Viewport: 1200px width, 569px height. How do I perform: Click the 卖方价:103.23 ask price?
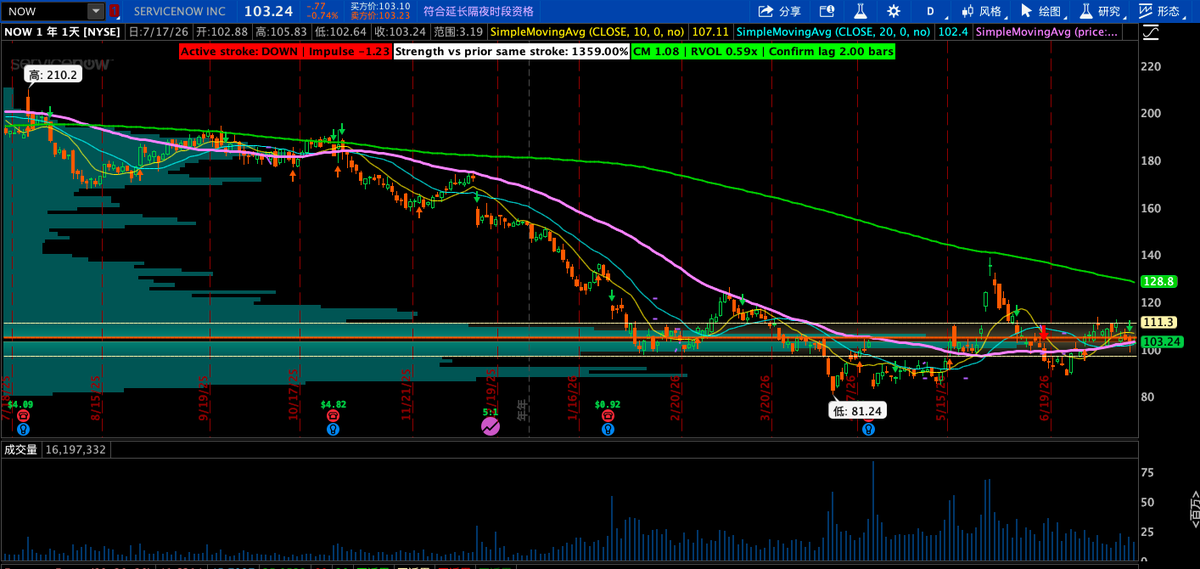point(380,16)
